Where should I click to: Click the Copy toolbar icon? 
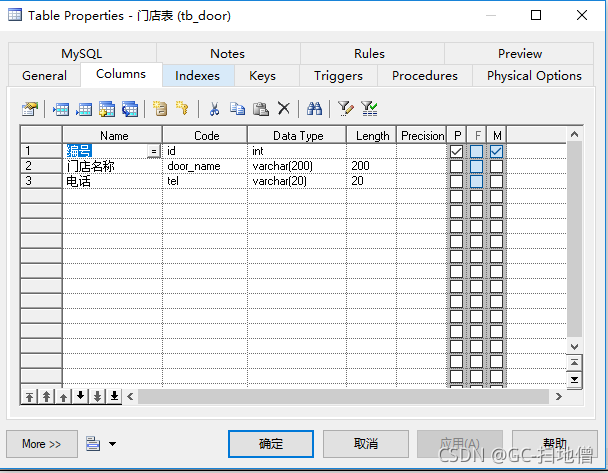tap(237, 109)
